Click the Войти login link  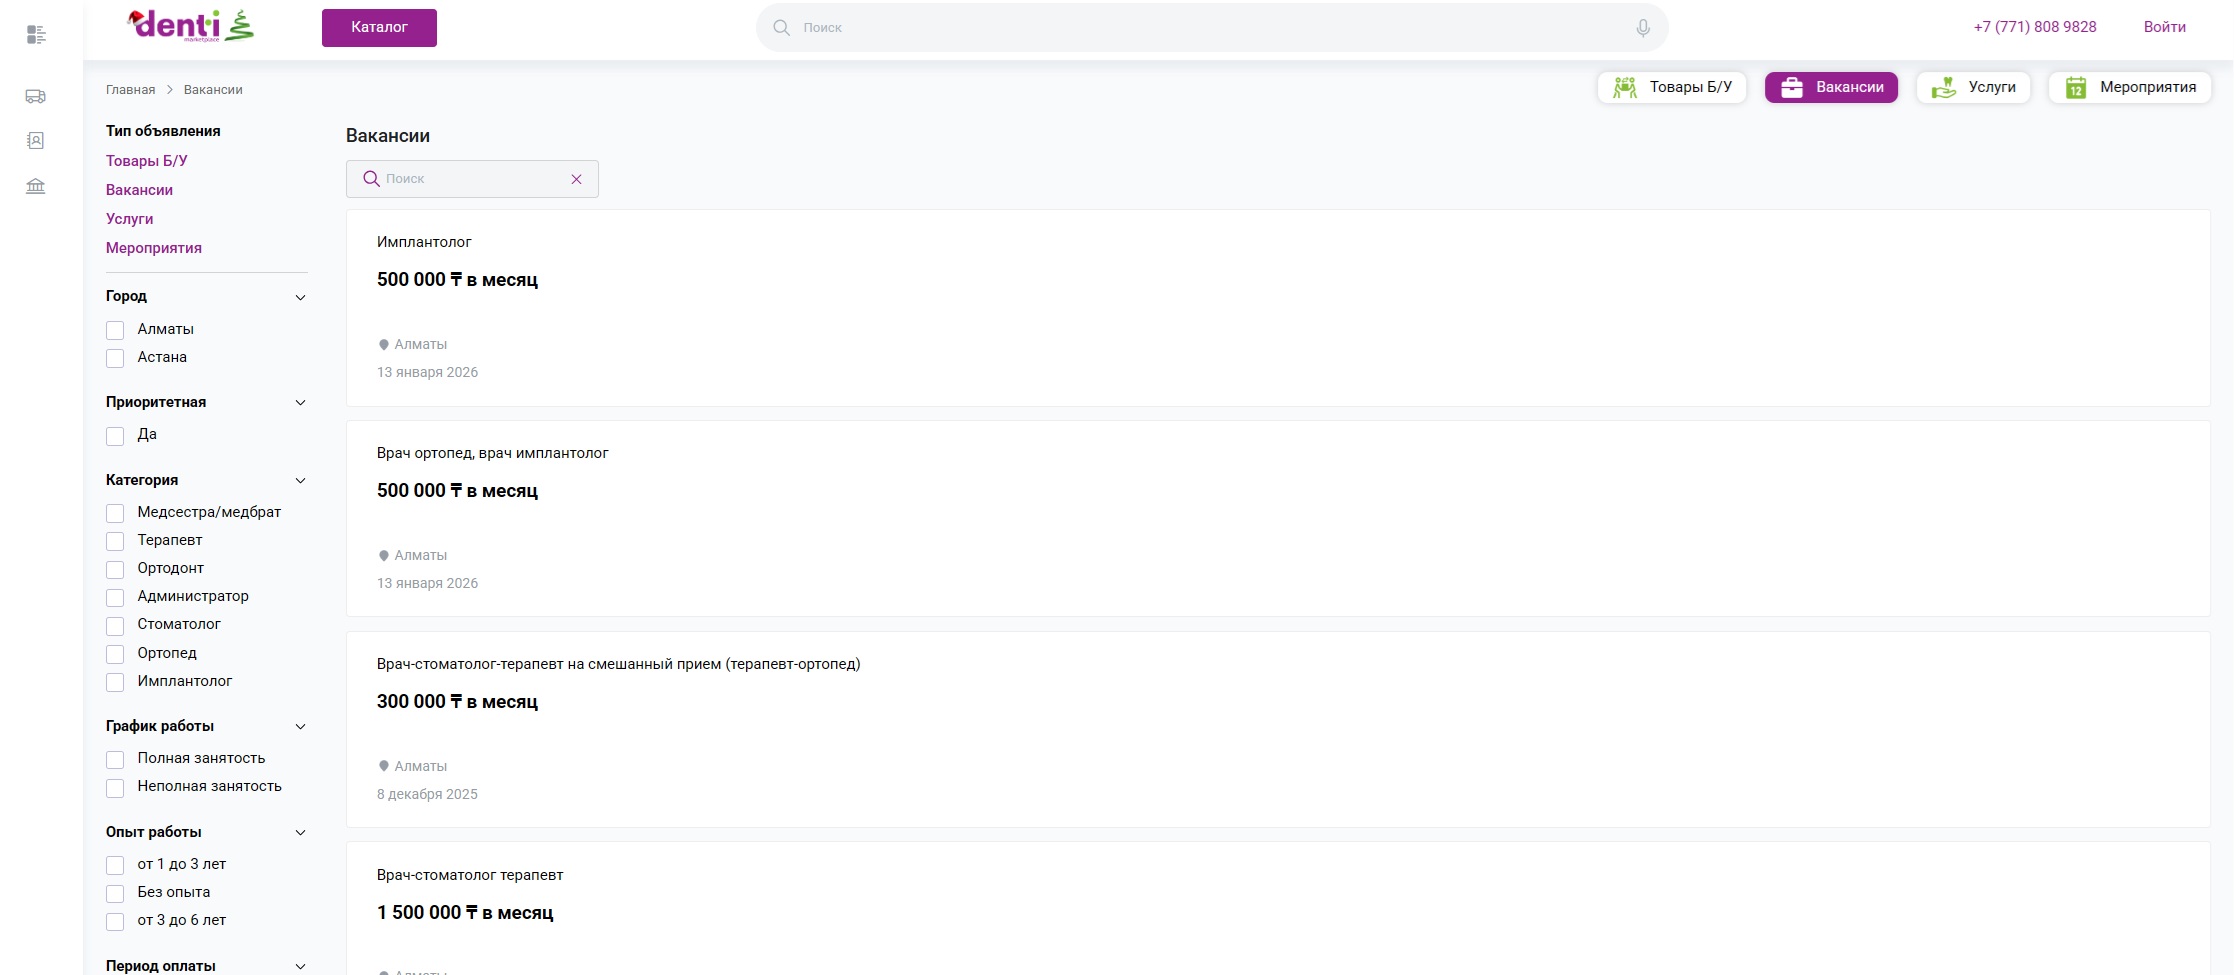point(2164,27)
